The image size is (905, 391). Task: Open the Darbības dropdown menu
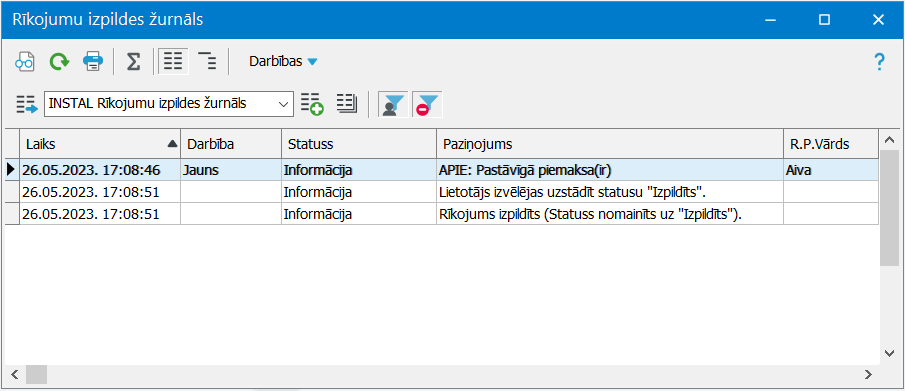coord(283,61)
